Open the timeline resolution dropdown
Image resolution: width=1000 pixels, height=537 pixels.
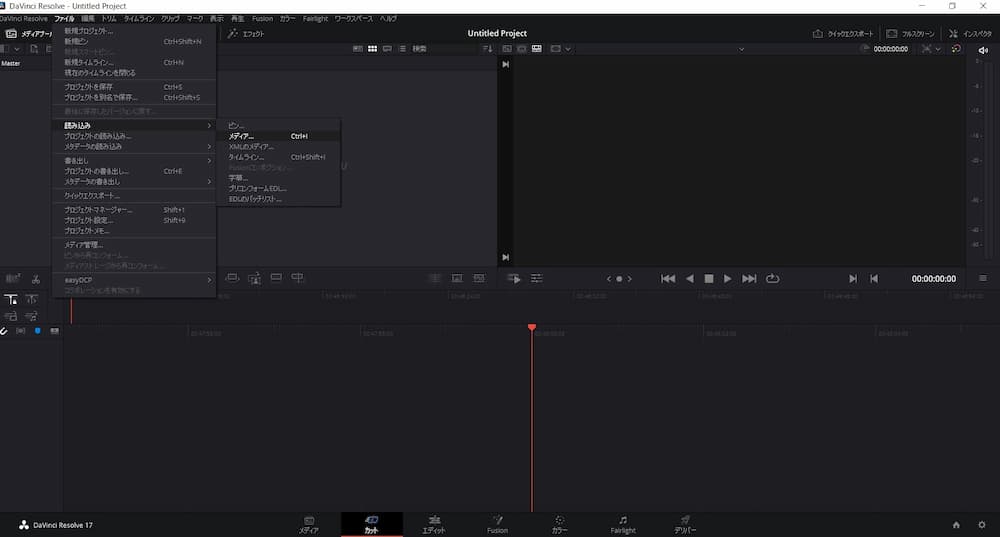pos(559,48)
